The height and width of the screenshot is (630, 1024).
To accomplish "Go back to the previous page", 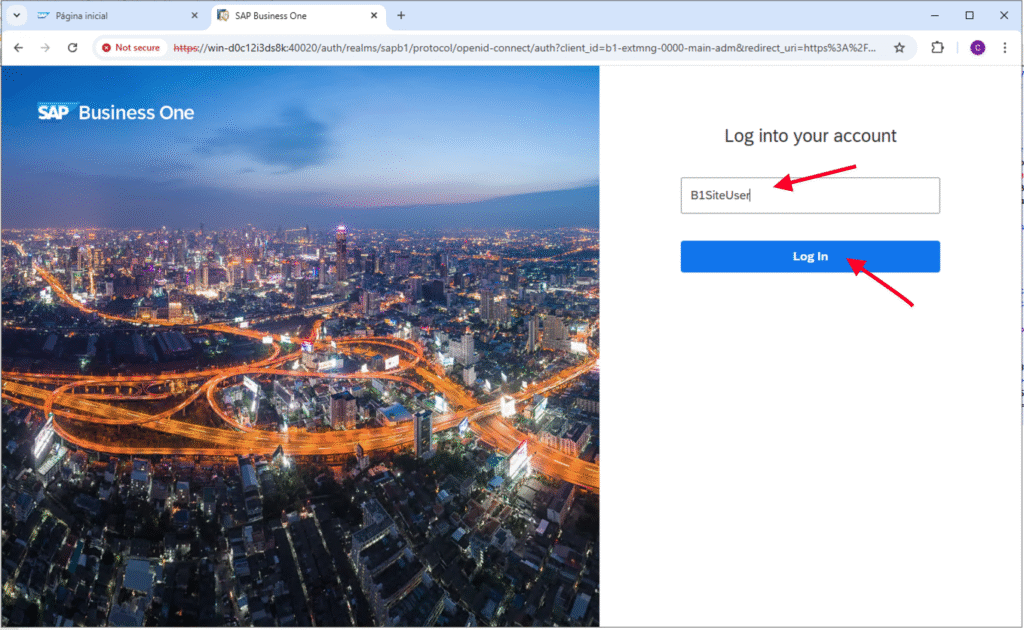I will click(x=18, y=48).
